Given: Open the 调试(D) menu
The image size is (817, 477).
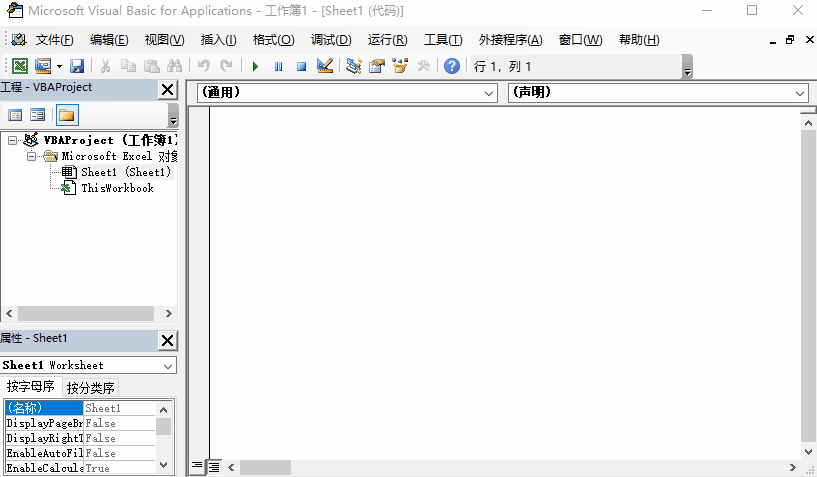Looking at the screenshot, I should (x=331, y=40).
